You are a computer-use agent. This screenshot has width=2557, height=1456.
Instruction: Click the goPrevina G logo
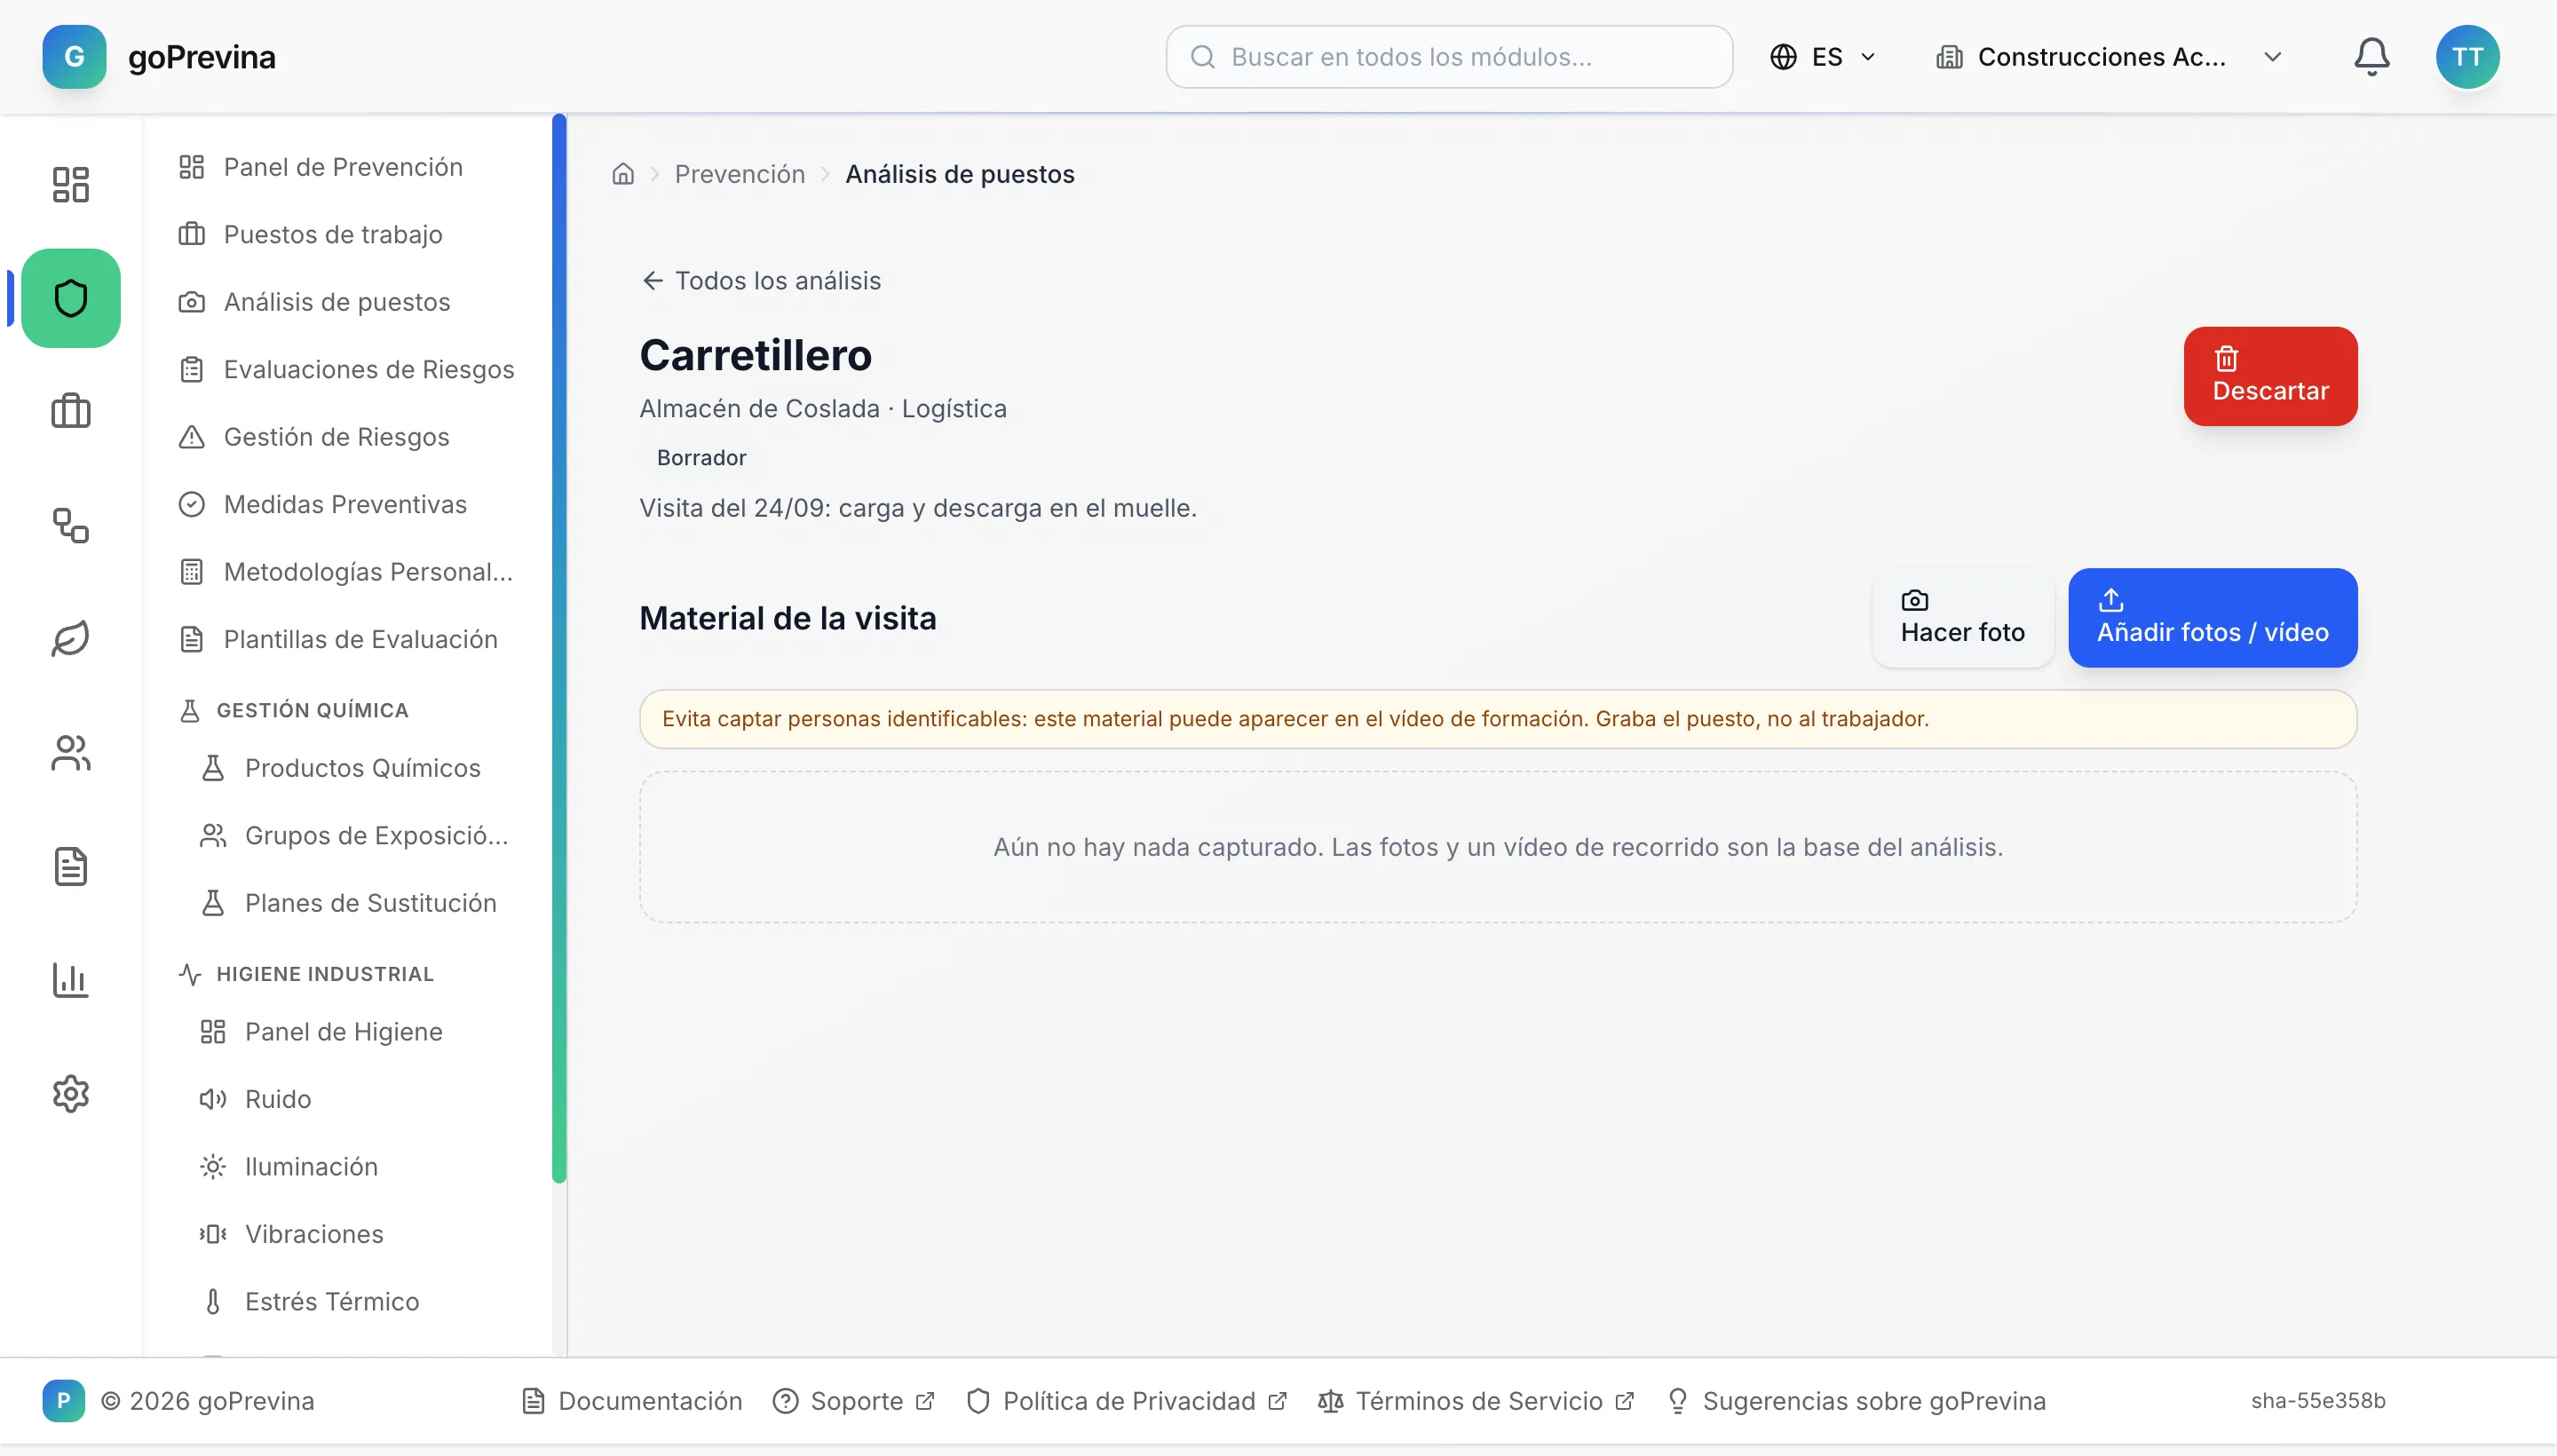coord(74,57)
